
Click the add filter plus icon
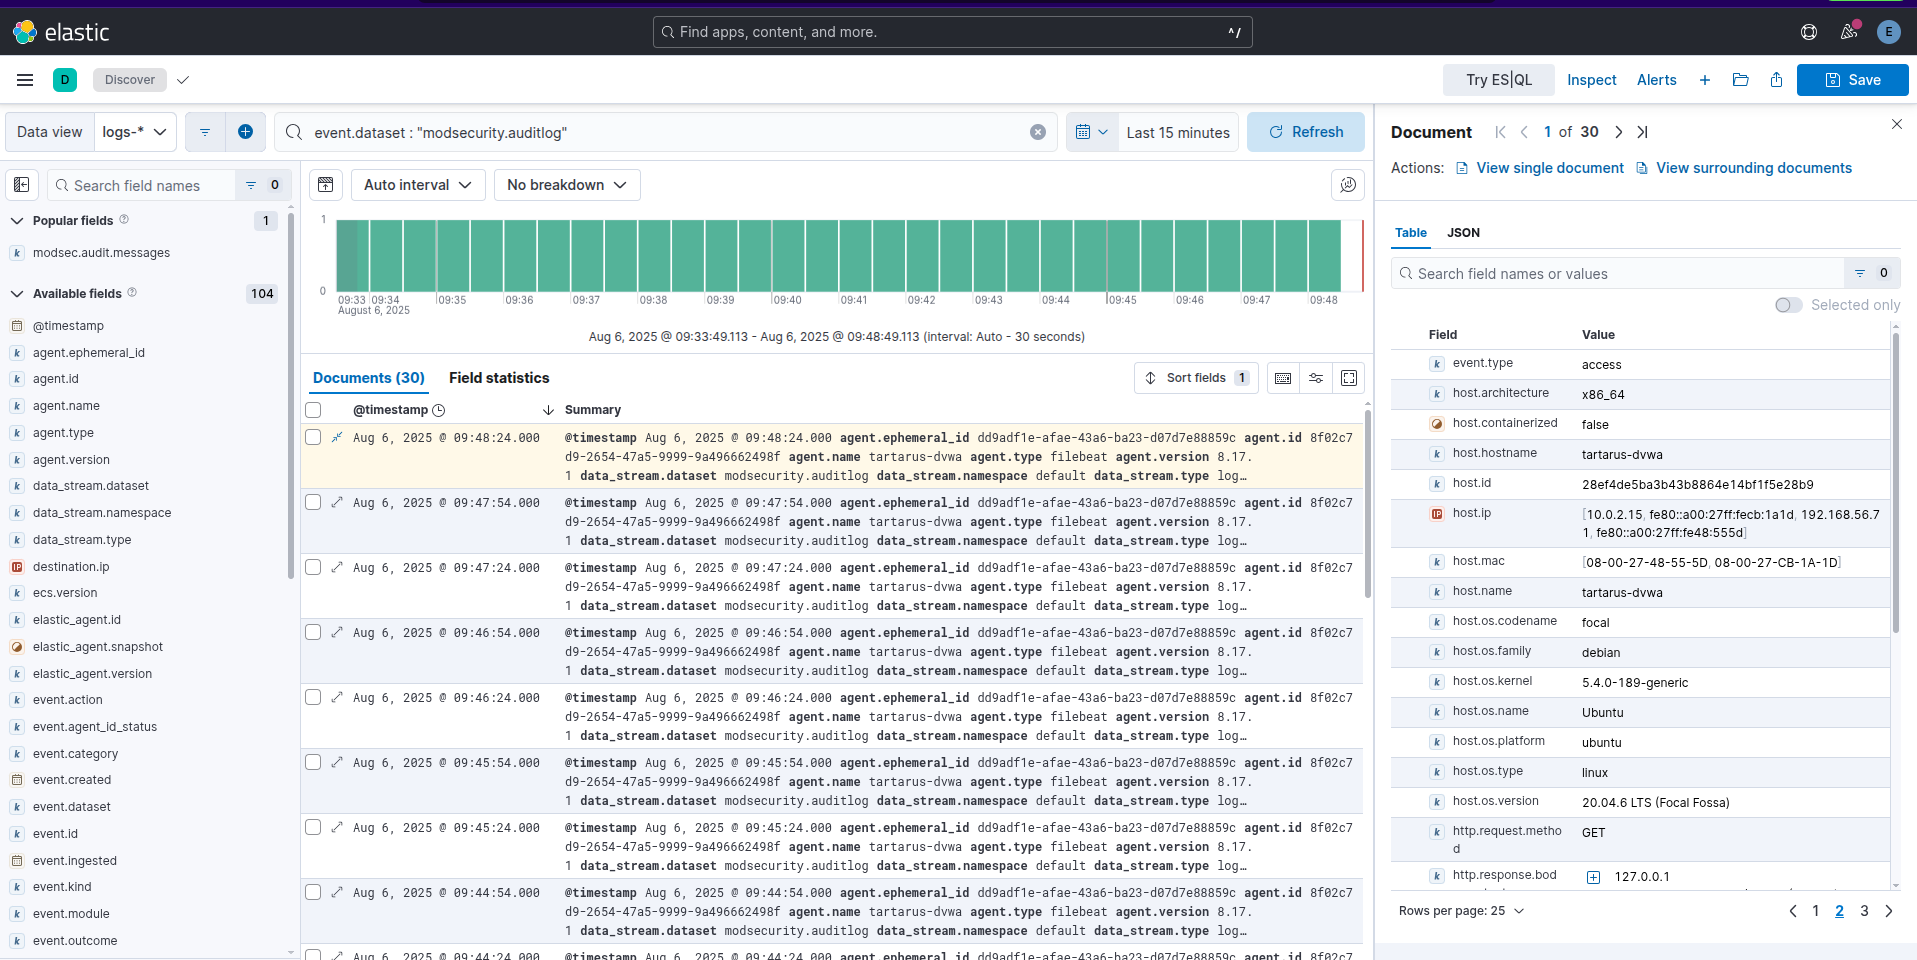pyautogui.click(x=245, y=132)
